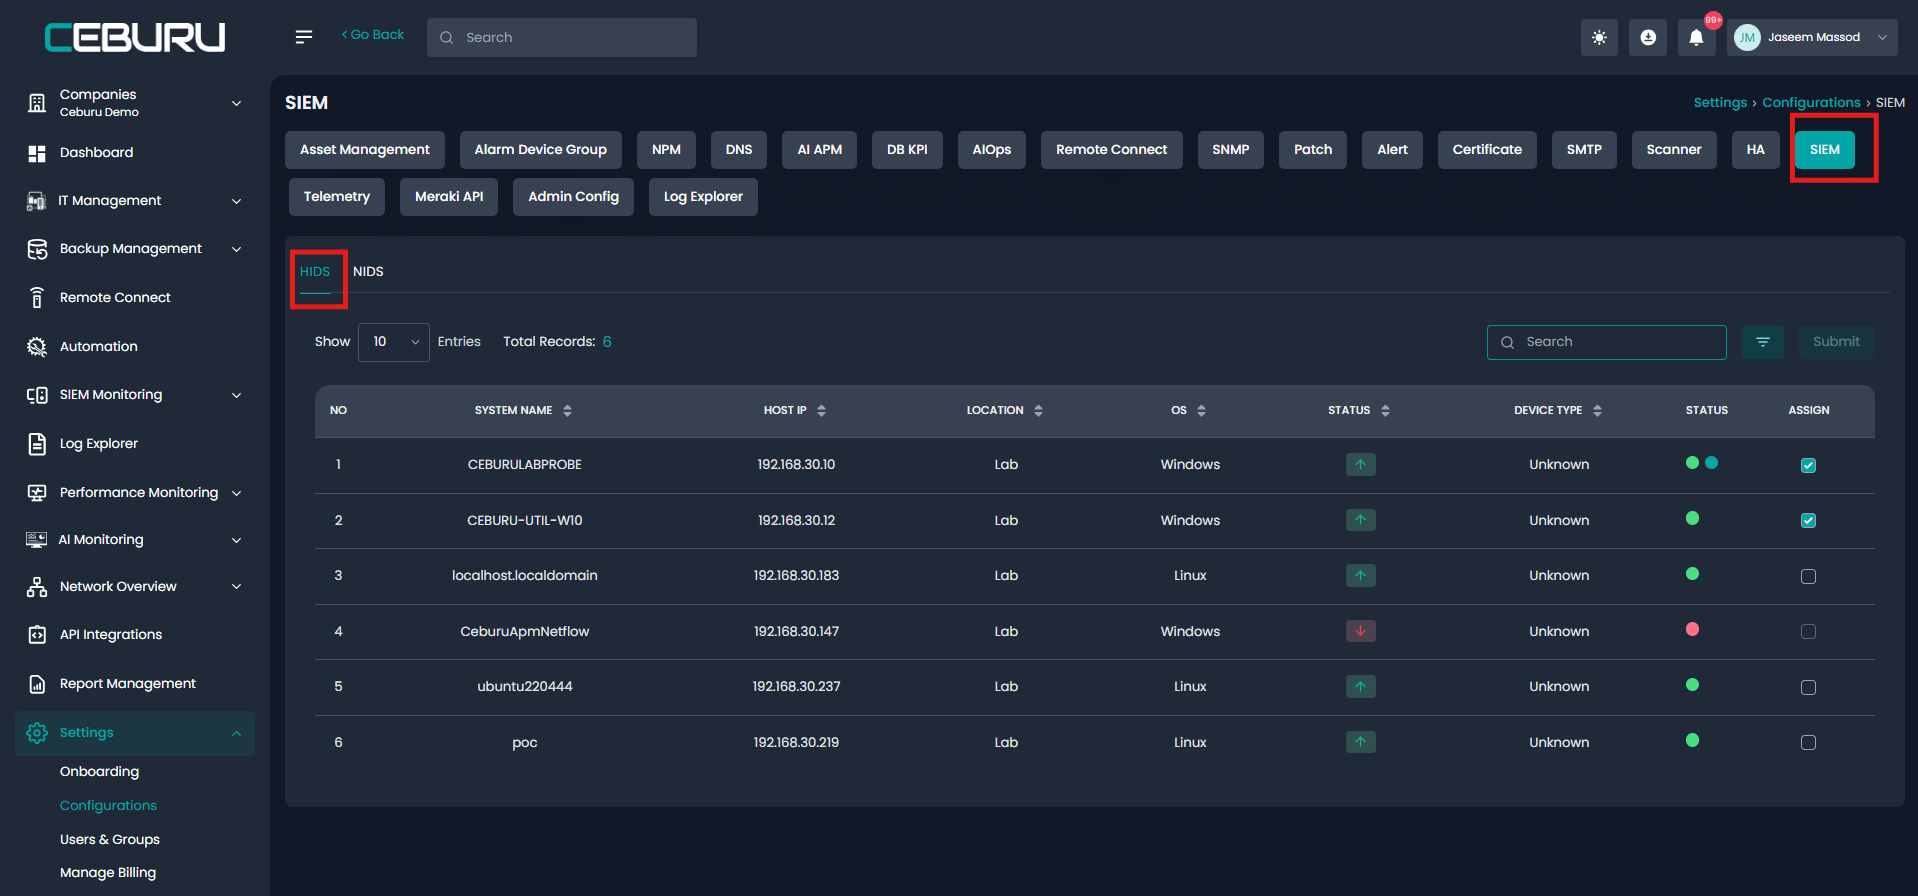
Task: Open the Show entries 10 dropdown
Action: pyautogui.click(x=394, y=342)
